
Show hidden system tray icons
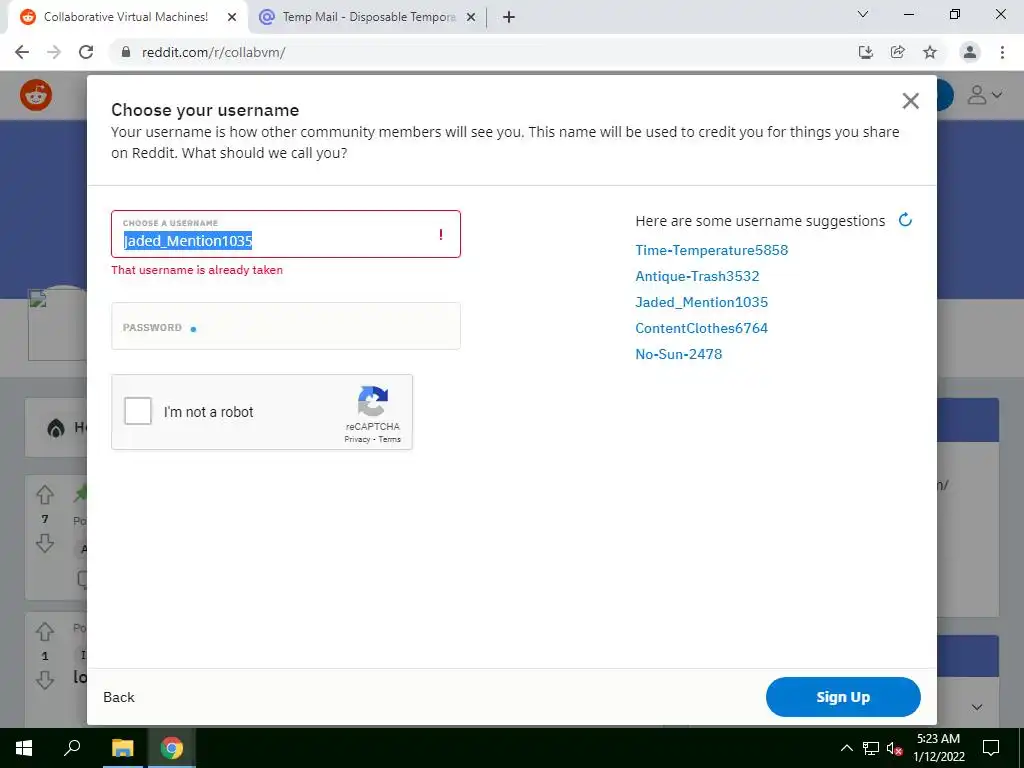(x=846, y=748)
